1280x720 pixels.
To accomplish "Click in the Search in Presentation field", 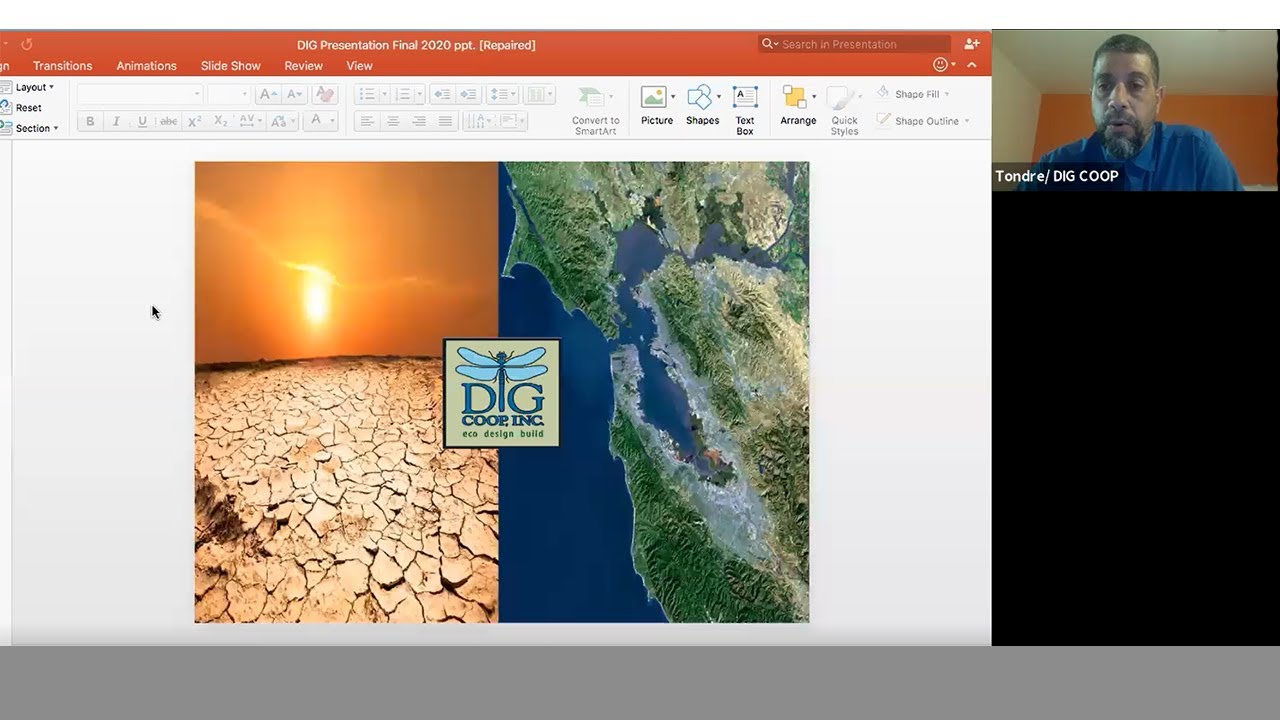I will (x=855, y=44).
